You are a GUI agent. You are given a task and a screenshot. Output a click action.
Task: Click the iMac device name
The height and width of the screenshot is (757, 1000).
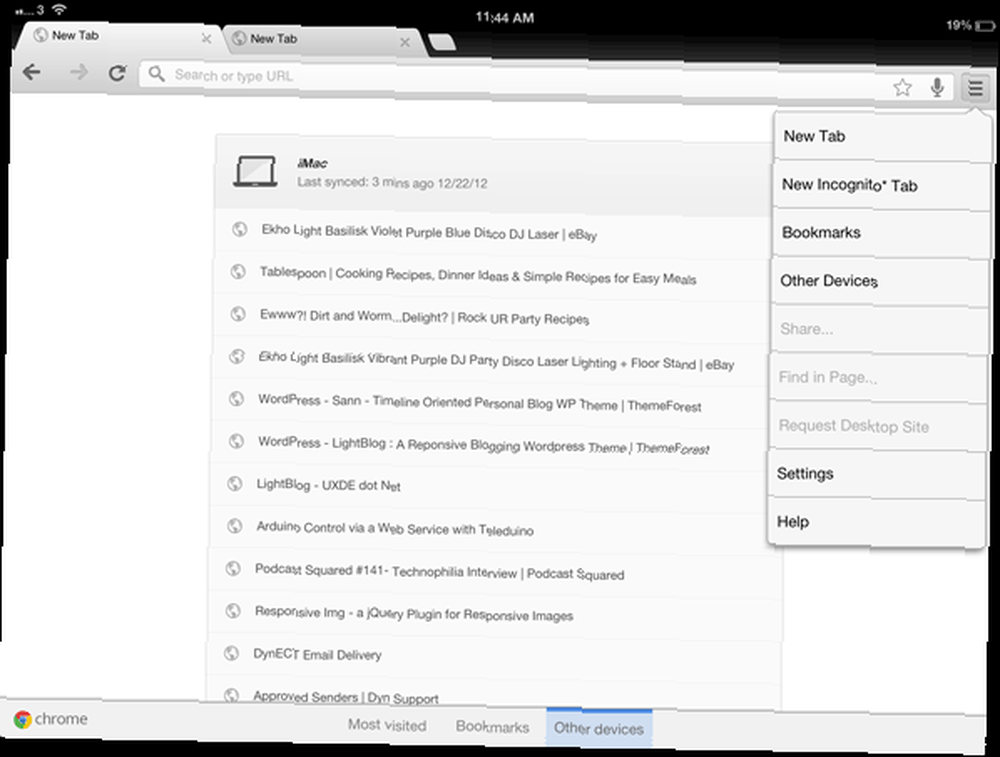pos(312,163)
